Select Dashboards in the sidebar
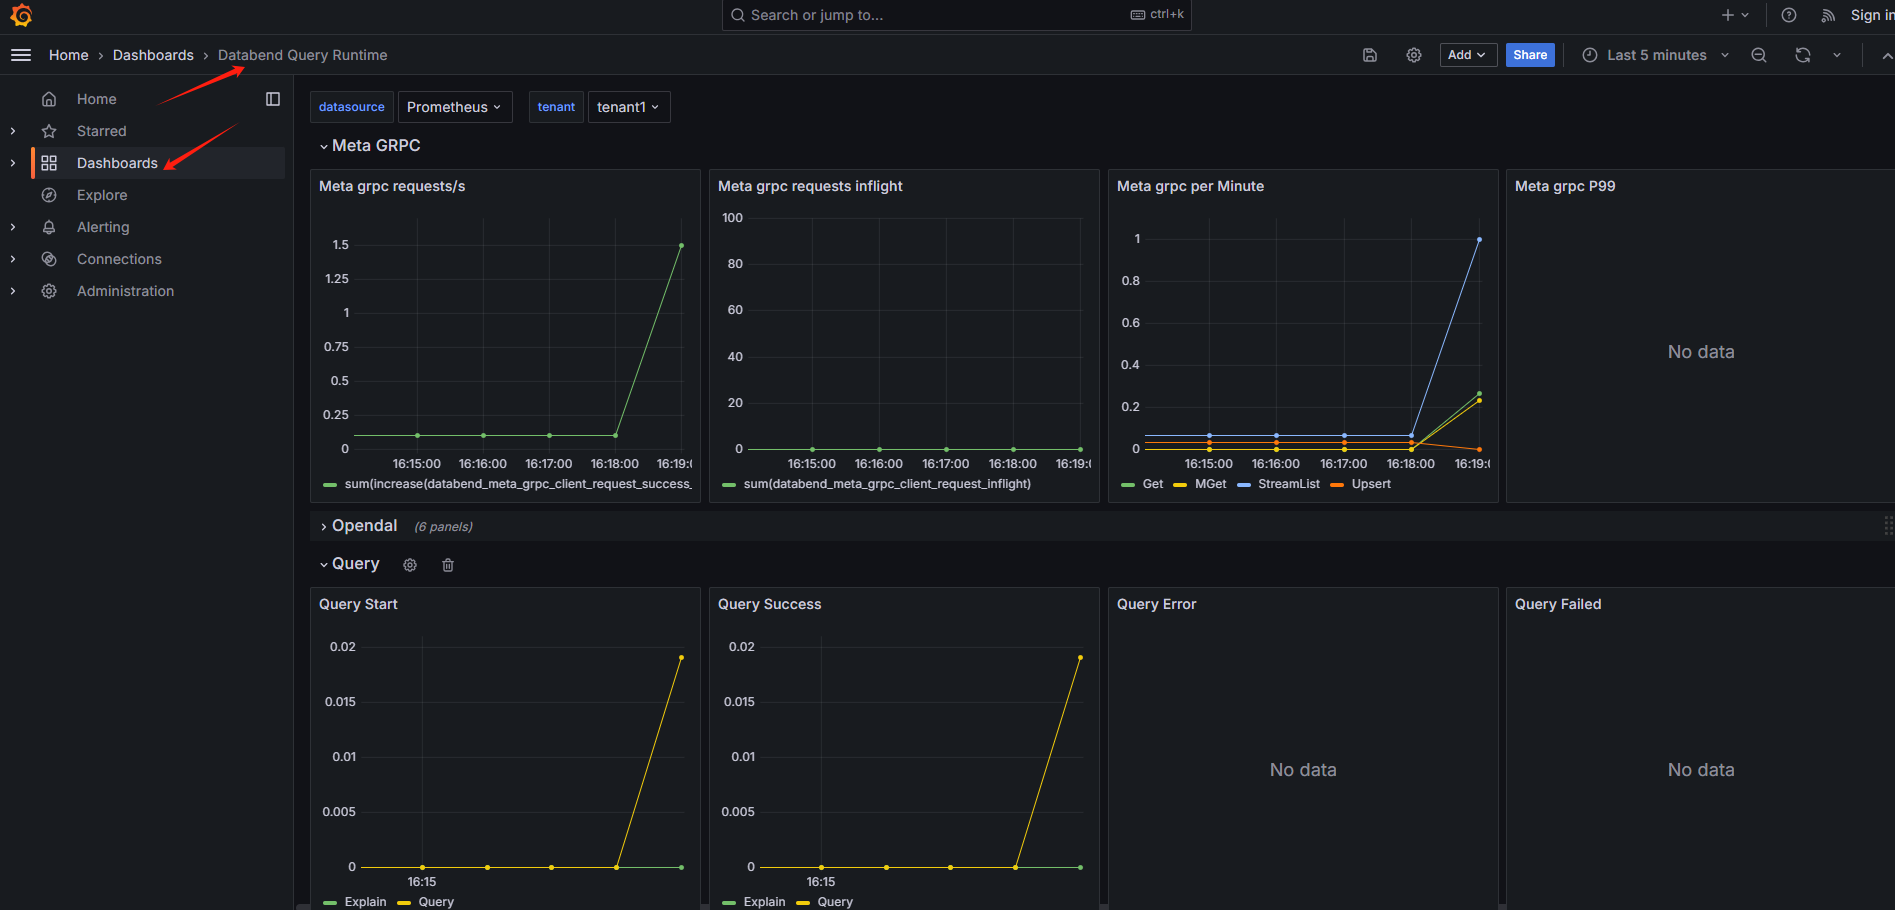The width and height of the screenshot is (1895, 910). coord(117,163)
